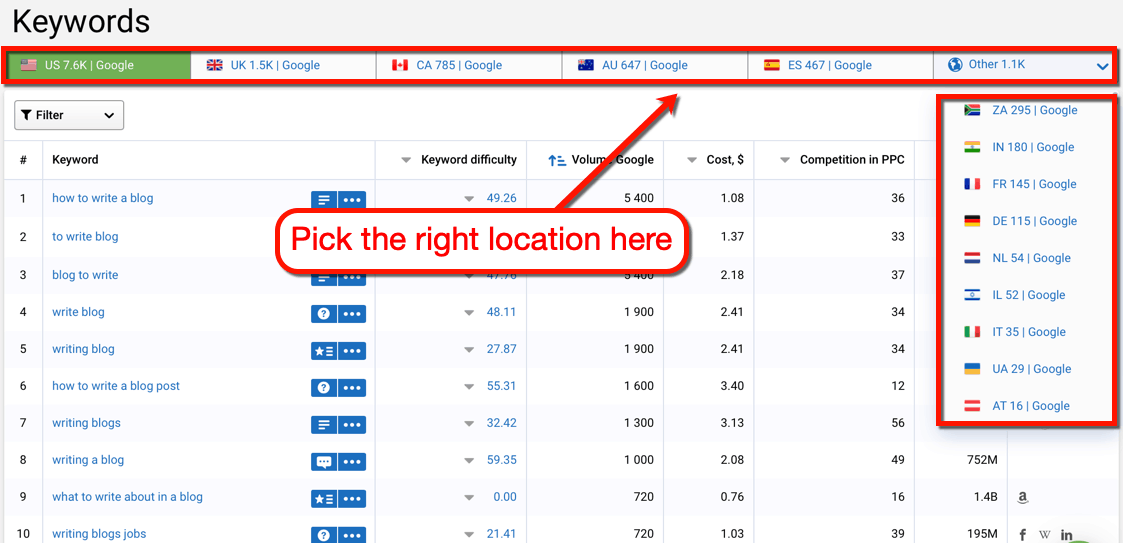
Task: Open the Filter dropdown
Action: tap(69, 115)
